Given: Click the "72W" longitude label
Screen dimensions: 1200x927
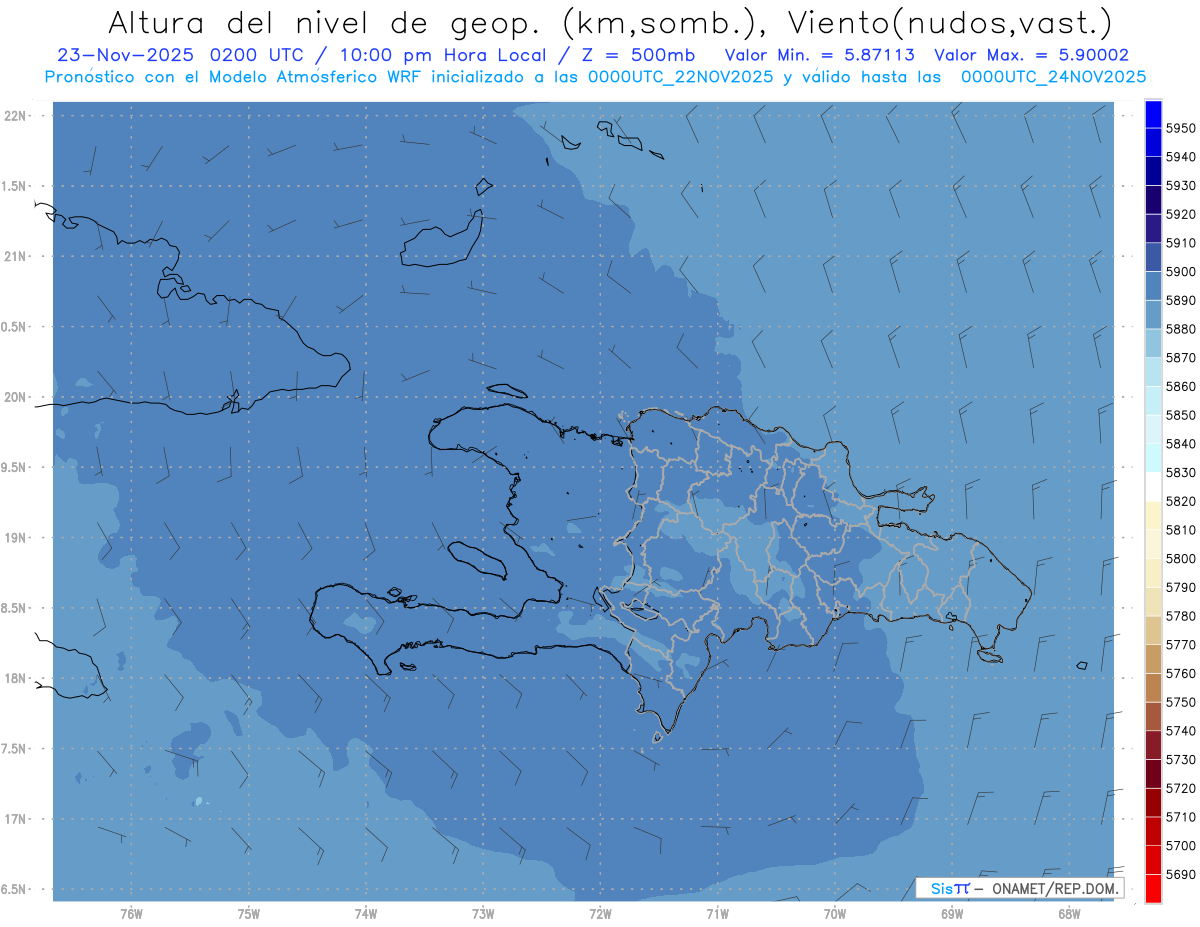Looking at the screenshot, I should pos(600,914).
